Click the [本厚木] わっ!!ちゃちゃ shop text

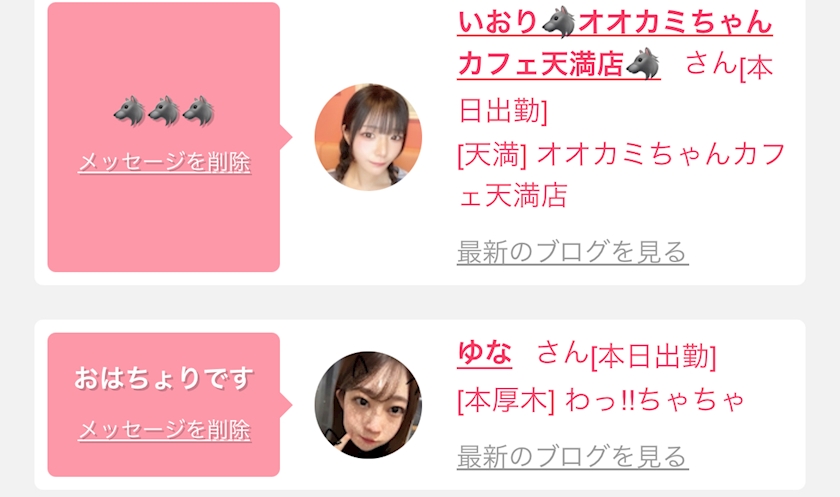601,400
